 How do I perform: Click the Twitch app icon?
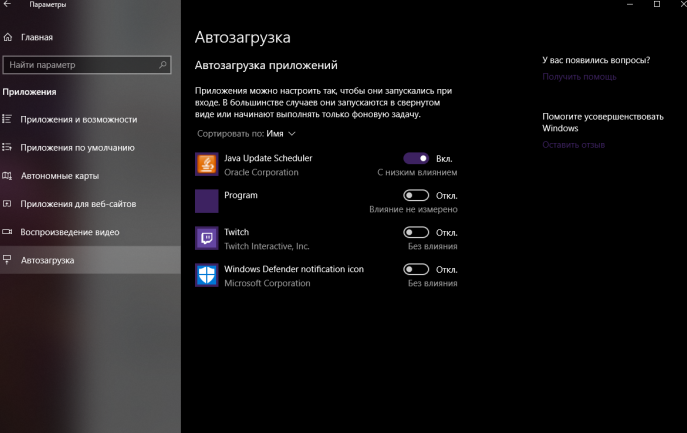tap(206, 238)
